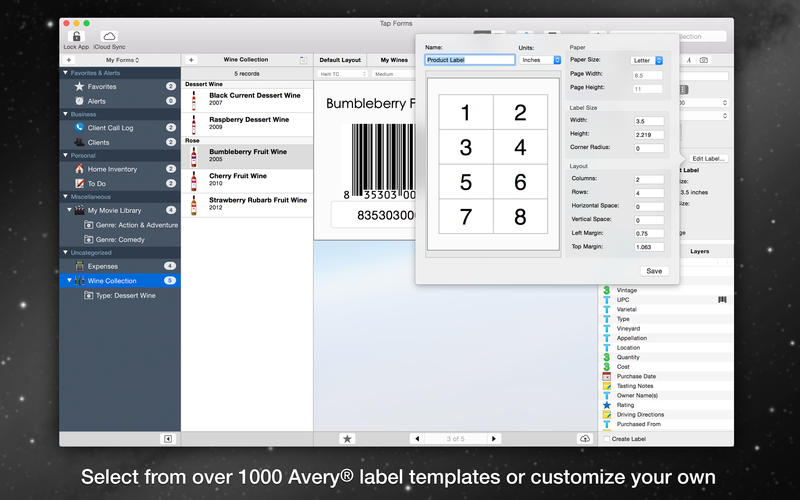Select the Cherry Fruit Wine record
The image size is (800, 500).
tap(237, 176)
